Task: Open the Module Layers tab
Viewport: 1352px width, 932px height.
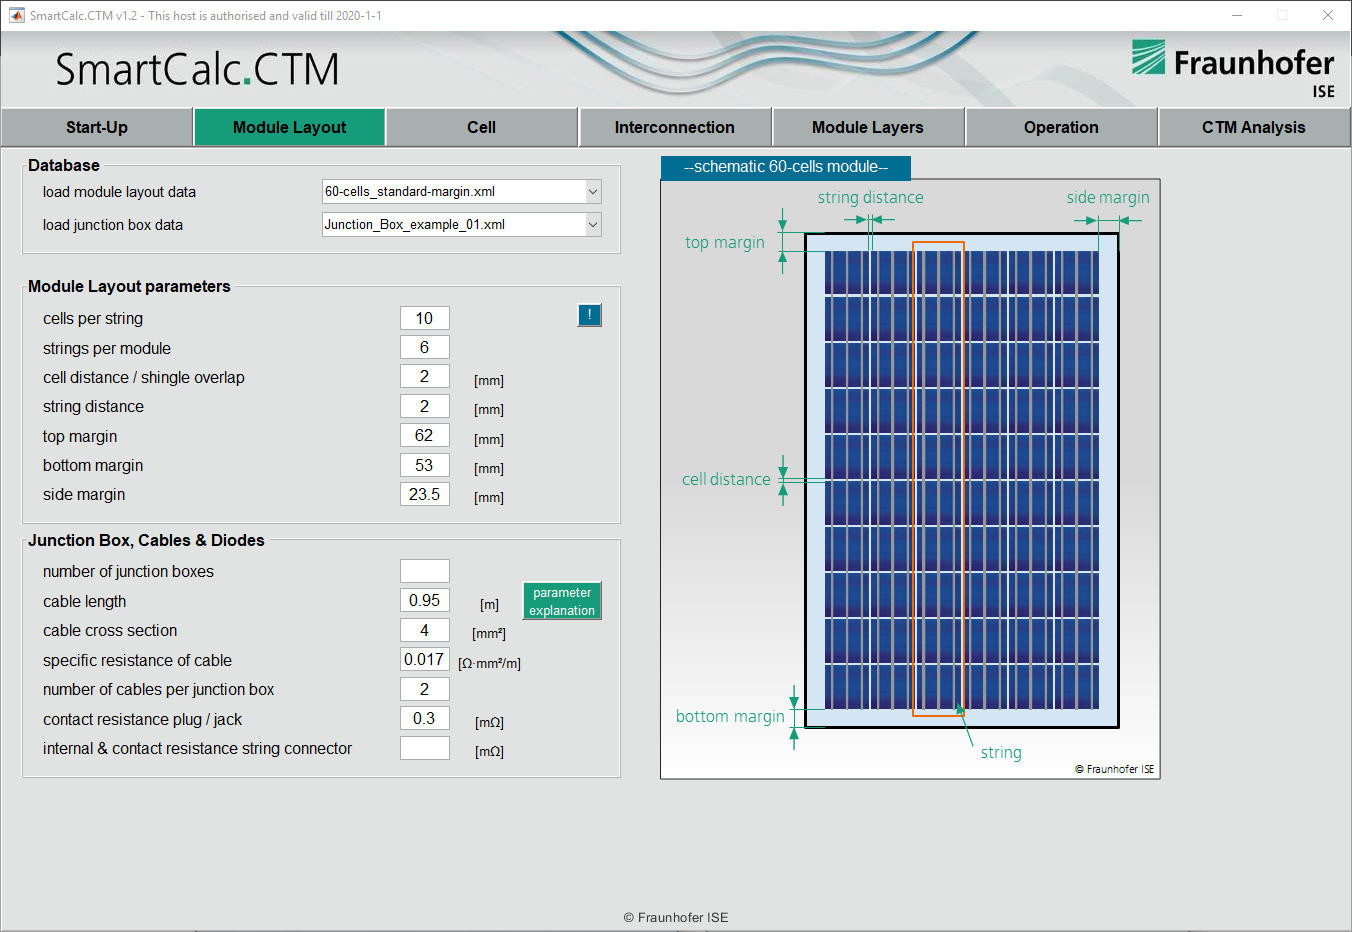Action: pyautogui.click(x=867, y=127)
